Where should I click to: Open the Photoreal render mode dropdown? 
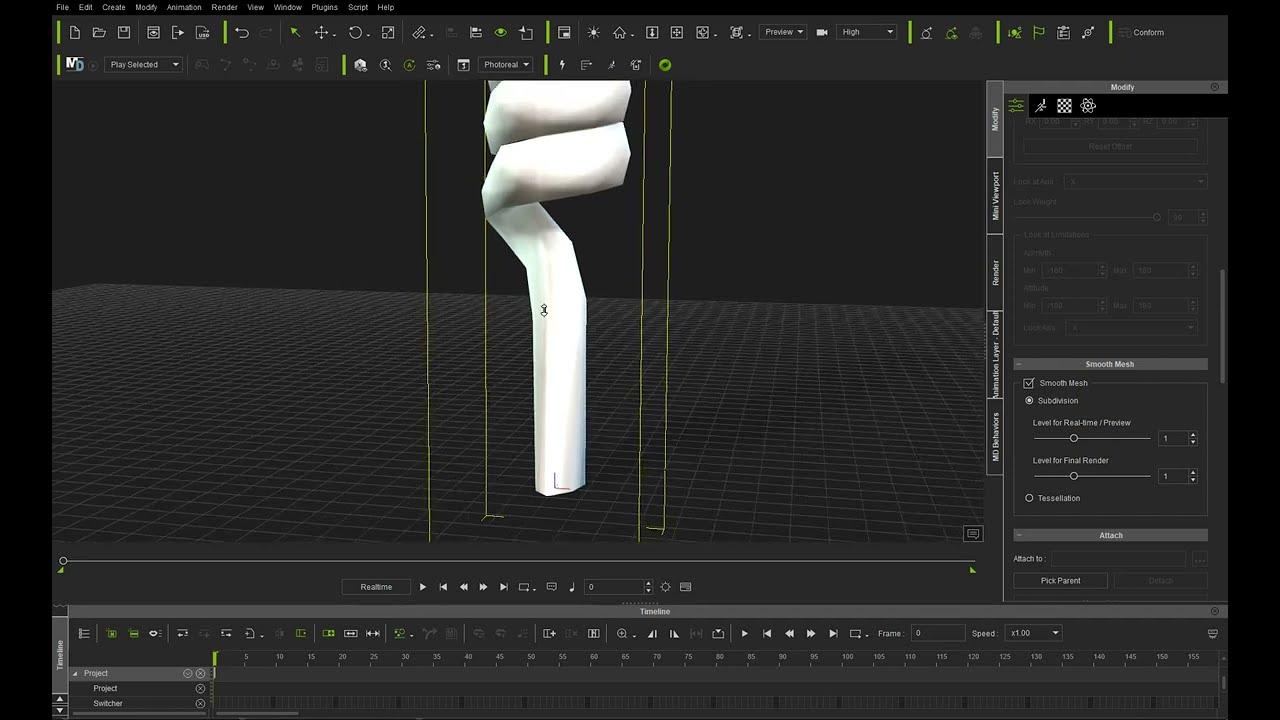(507, 65)
